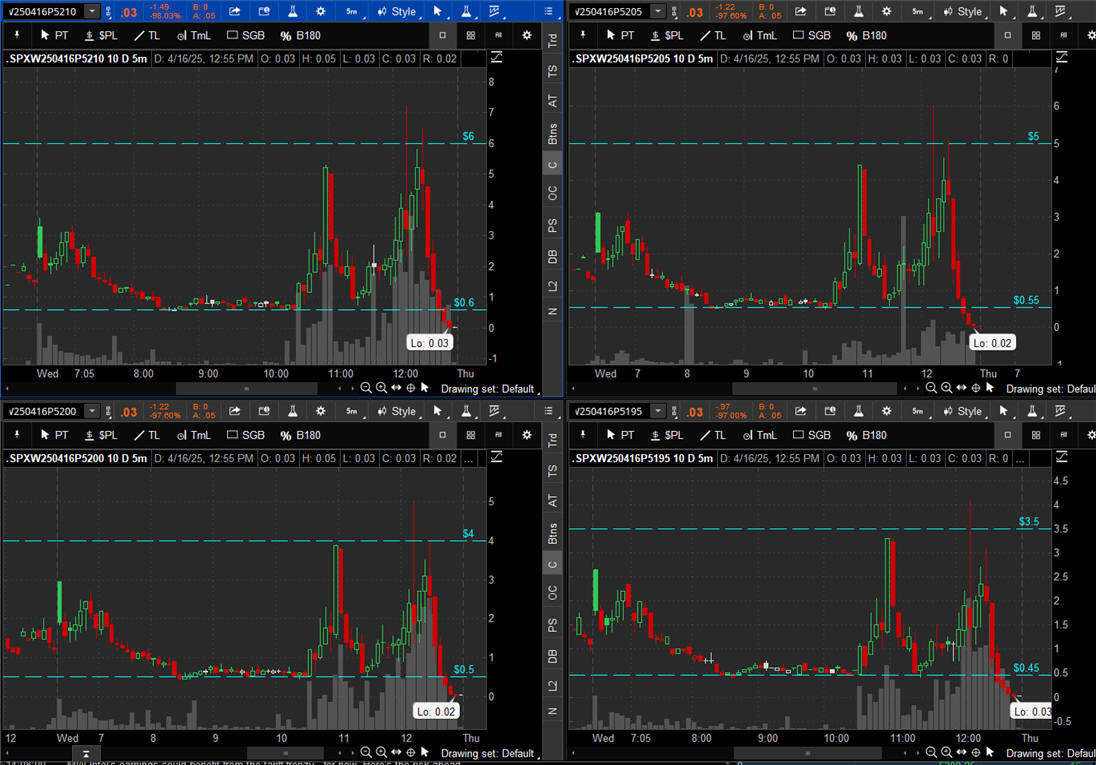Open 5m timeframe menu in P5210 header
The height and width of the screenshot is (765, 1096).
click(x=352, y=12)
